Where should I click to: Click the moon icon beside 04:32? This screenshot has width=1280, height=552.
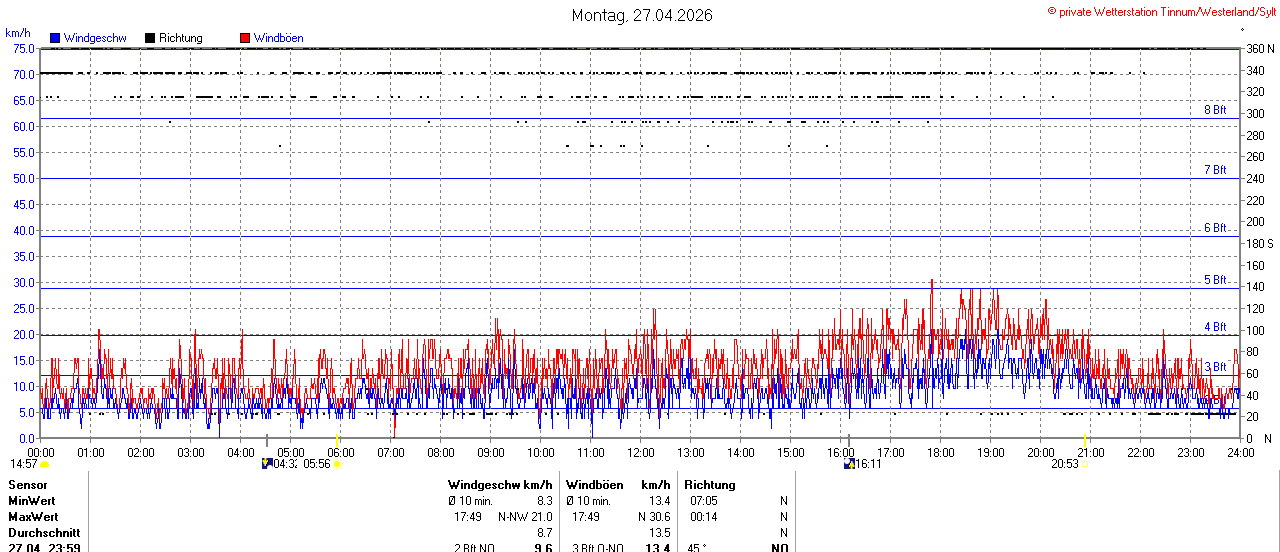tap(267, 464)
